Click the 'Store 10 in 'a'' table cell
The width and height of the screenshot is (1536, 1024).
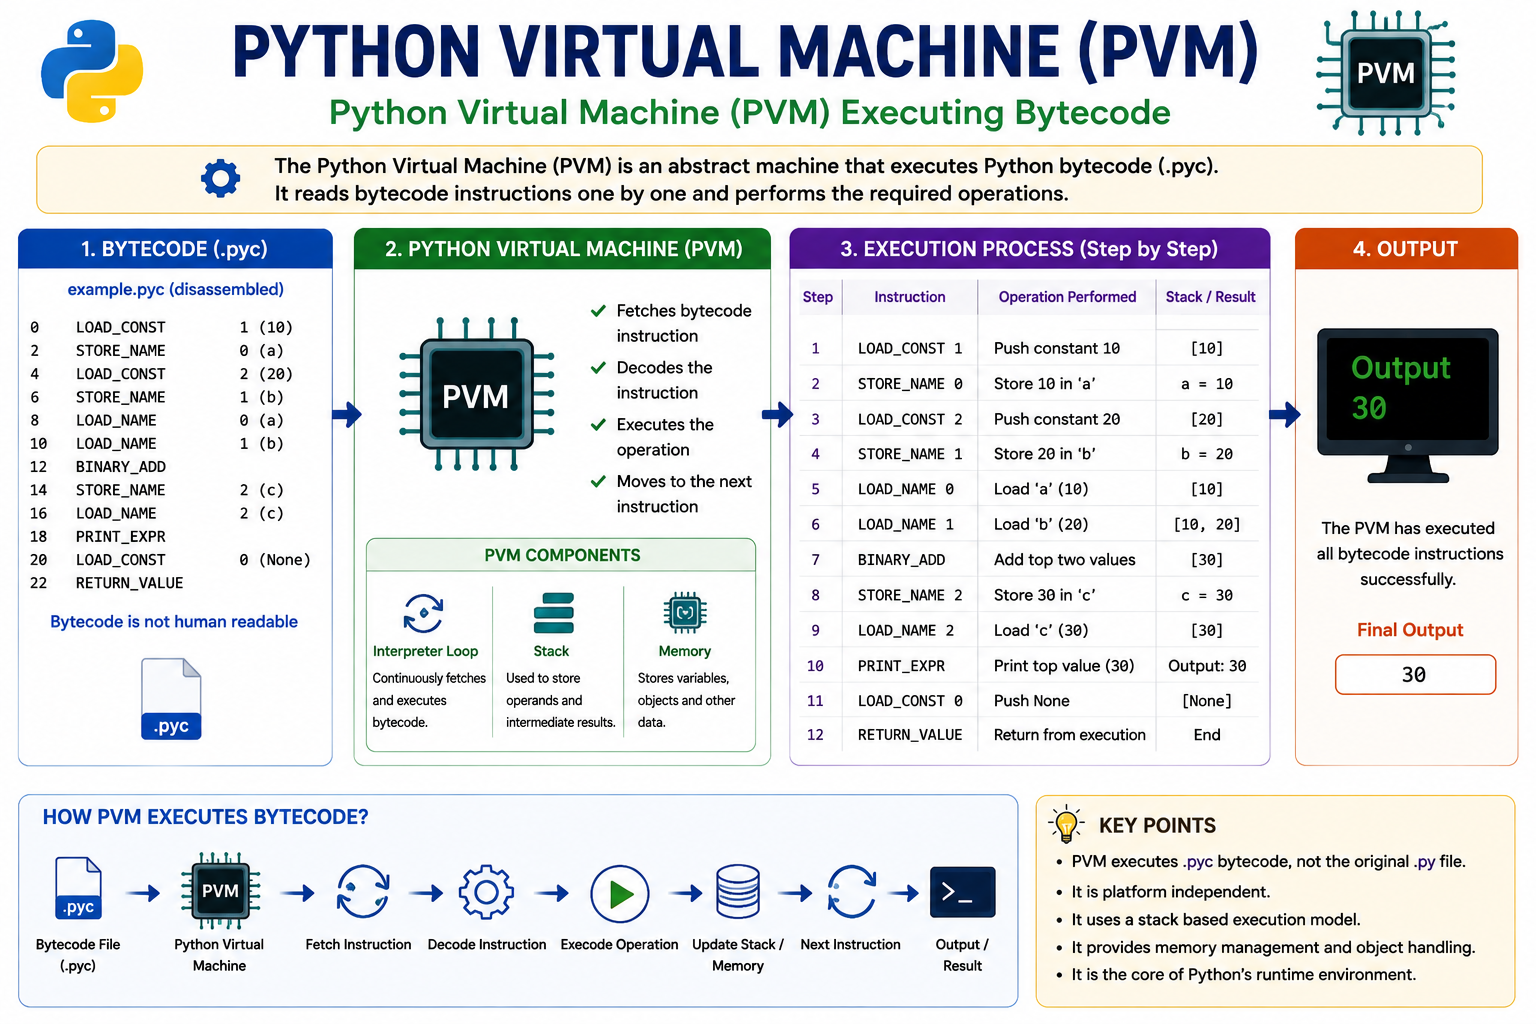coord(1045,384)
